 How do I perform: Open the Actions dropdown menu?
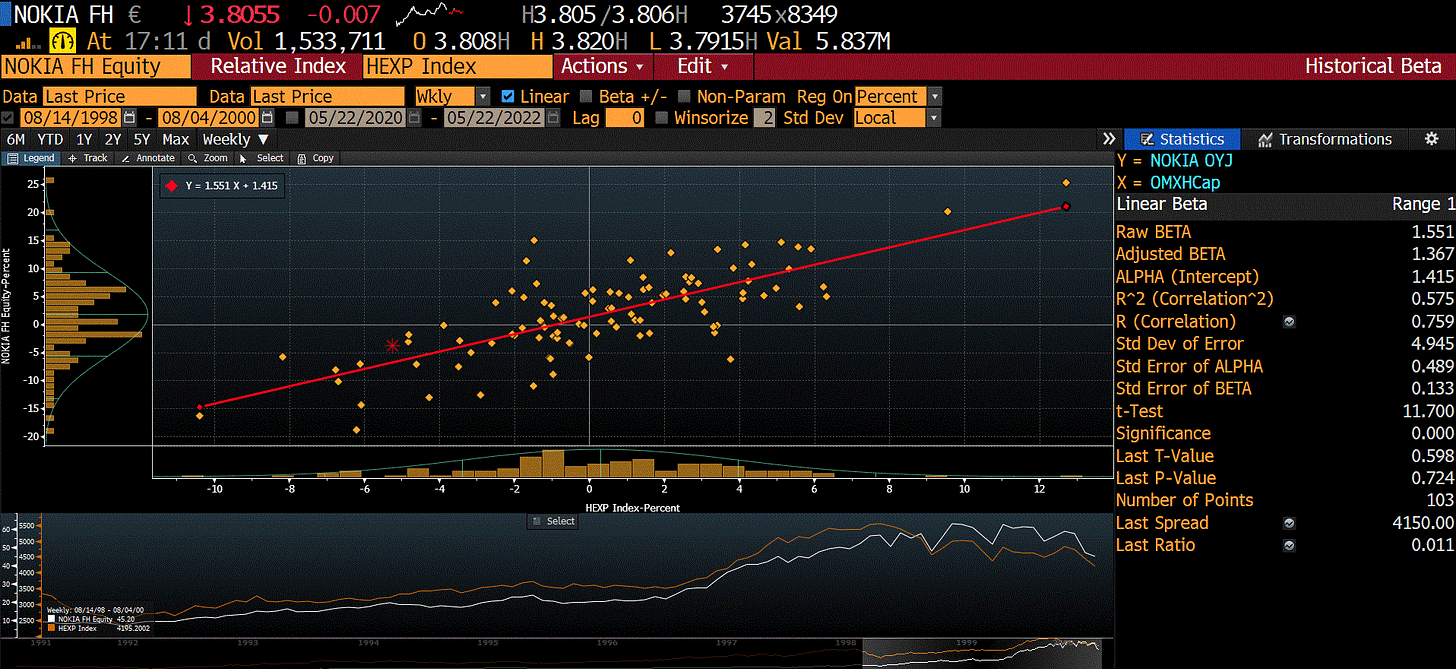[603, 67]
